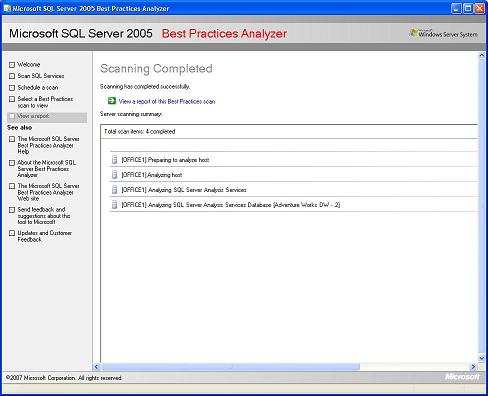Click the horizontal scrollbar left arrow
Screen dimensions: 488x396
pos(97,367)
